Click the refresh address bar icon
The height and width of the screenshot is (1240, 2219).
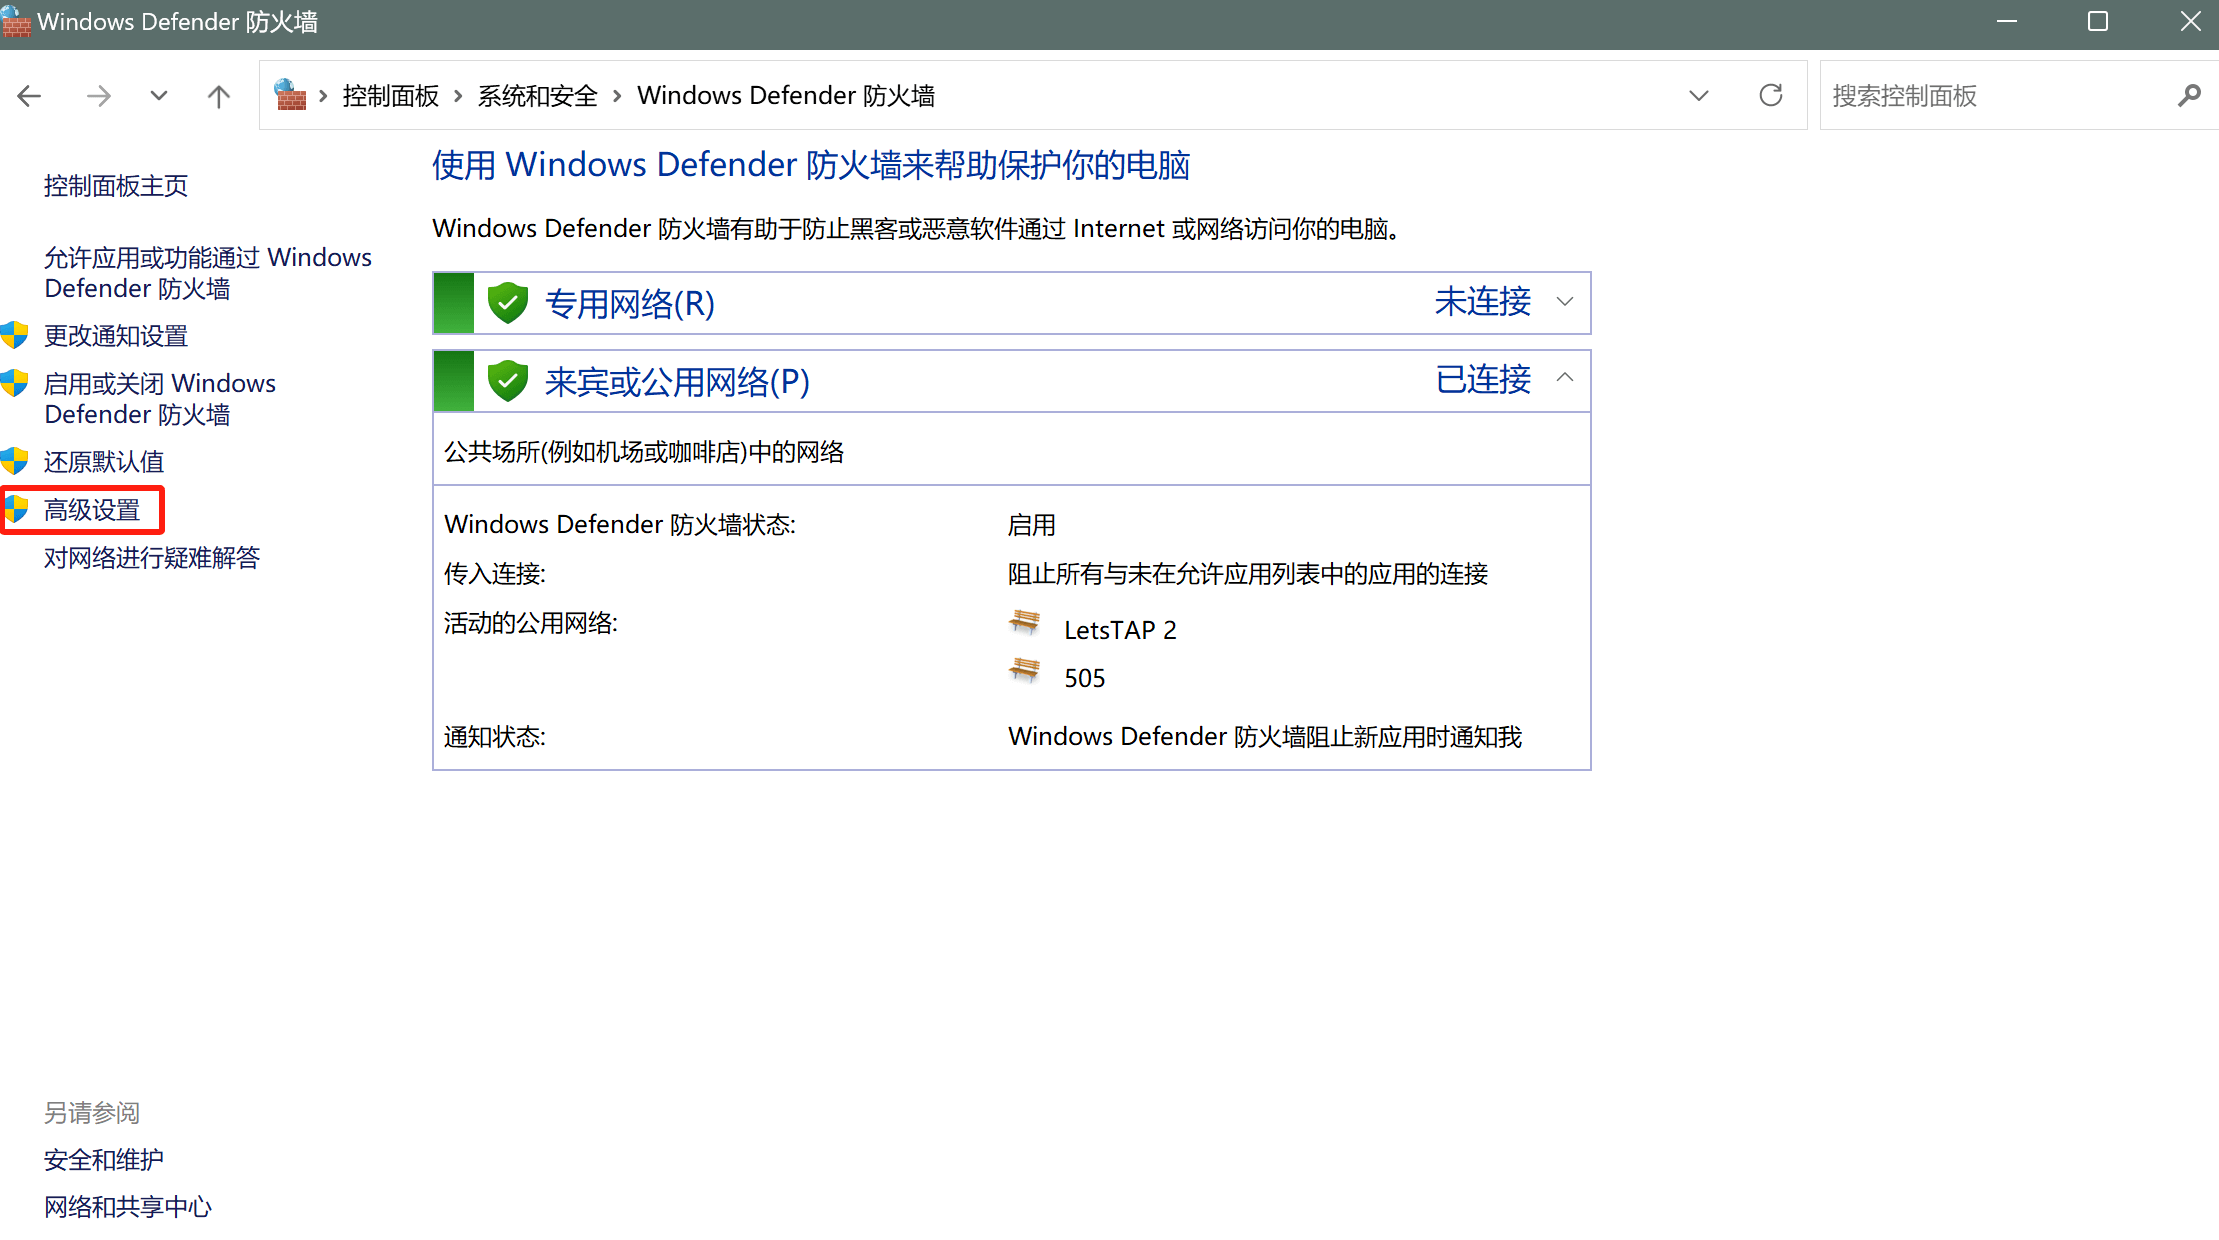(x=1770, y=96)
